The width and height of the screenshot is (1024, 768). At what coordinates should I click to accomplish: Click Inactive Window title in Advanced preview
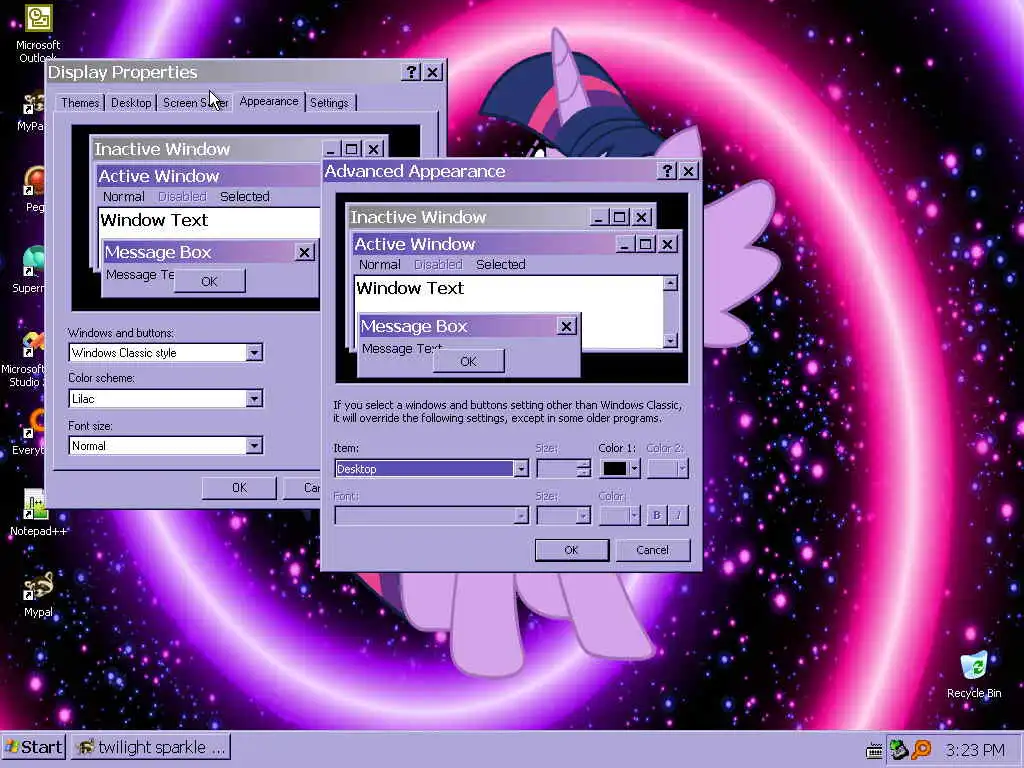(x=418, y=217)
